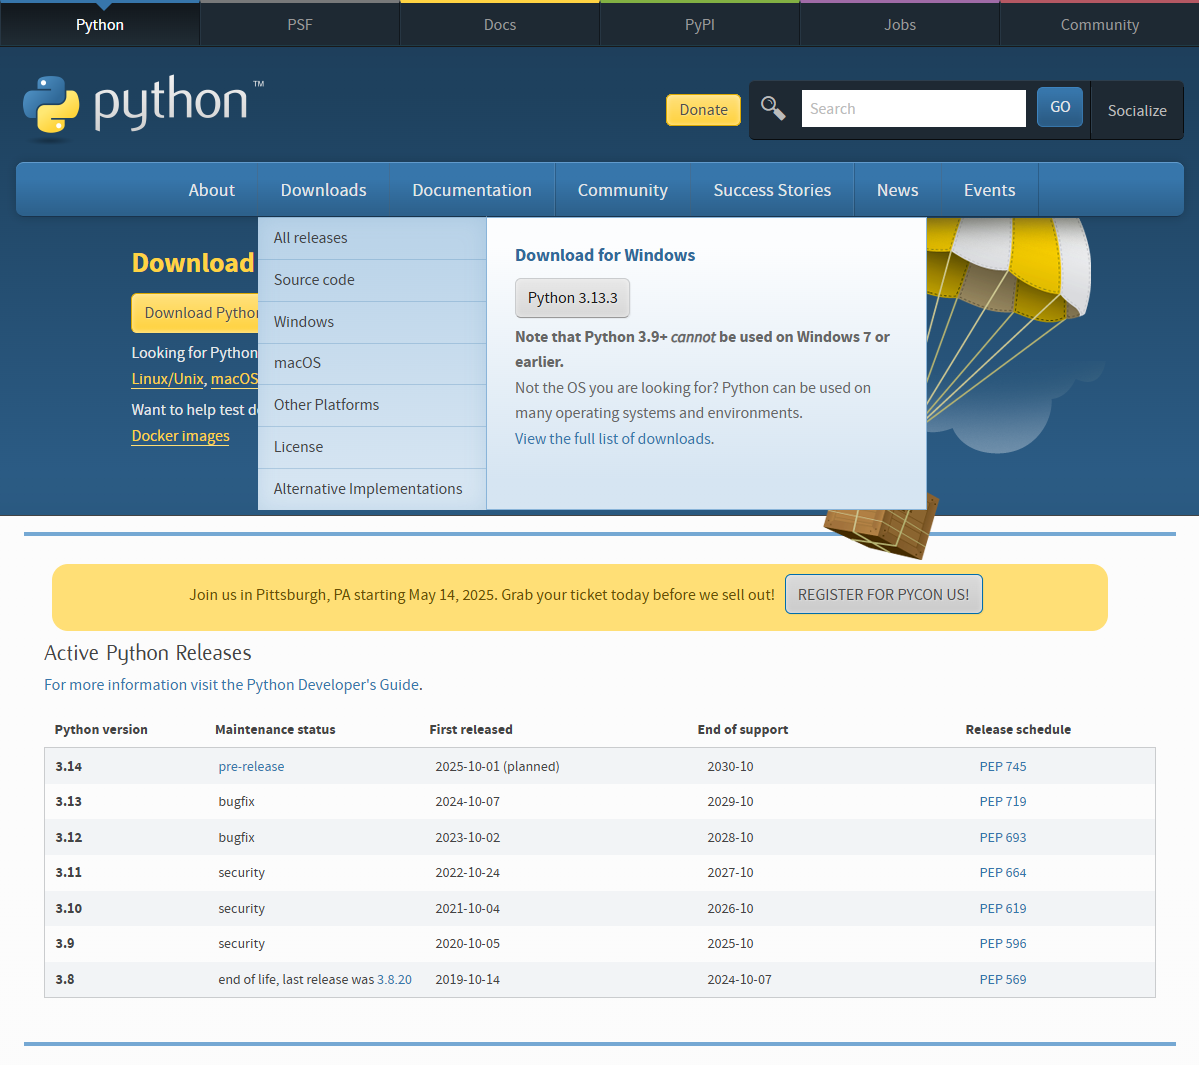Click the 3.8 version cell

(x=65, y=979)
